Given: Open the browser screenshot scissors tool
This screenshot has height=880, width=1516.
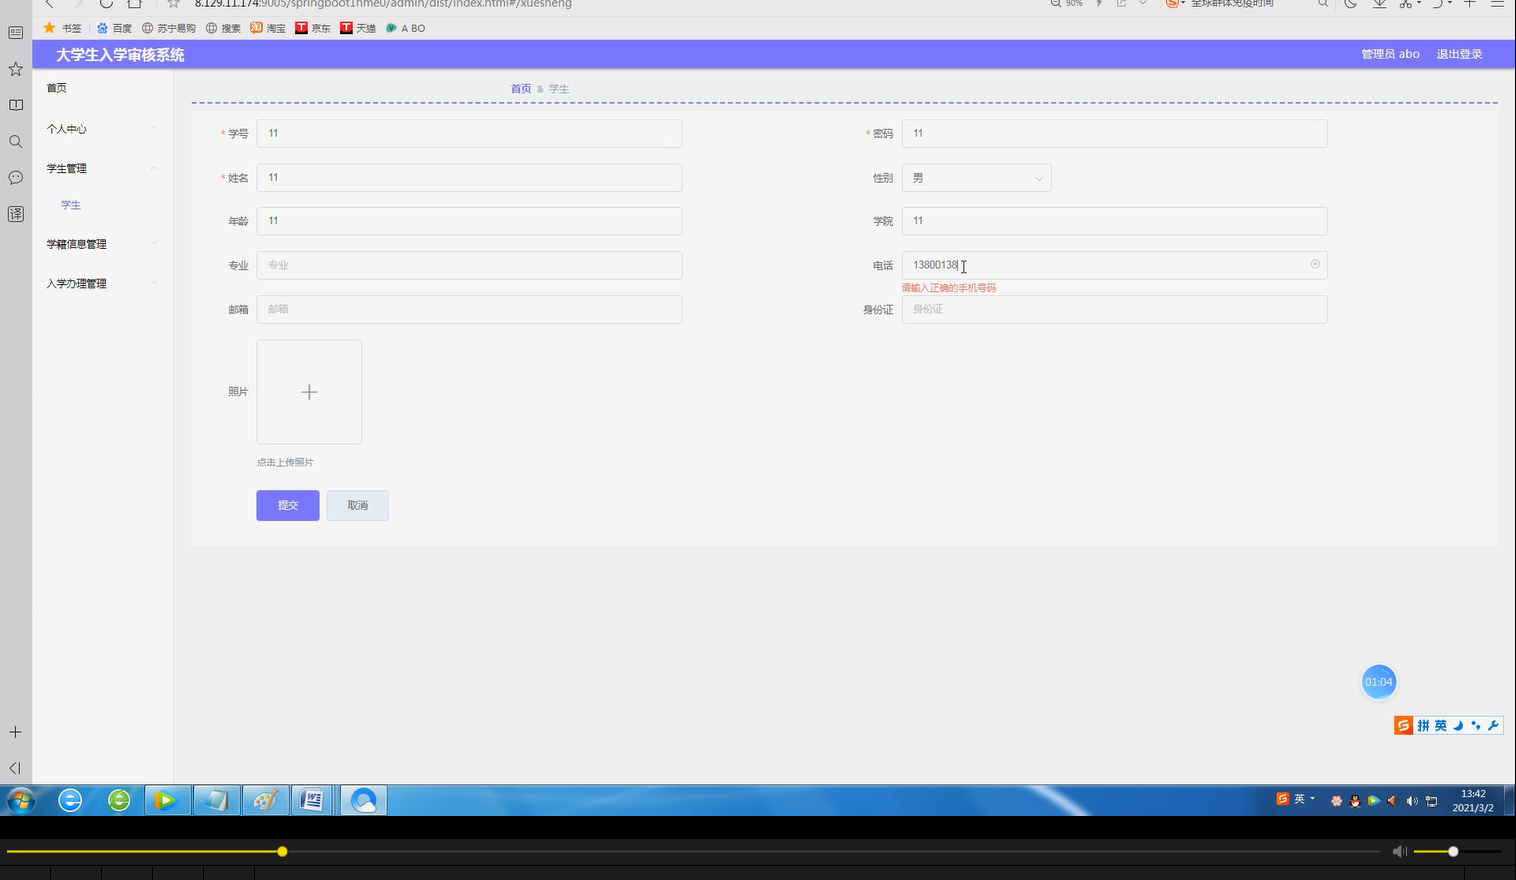Looking at the screenshot, I should click(x=1406, y=4).
